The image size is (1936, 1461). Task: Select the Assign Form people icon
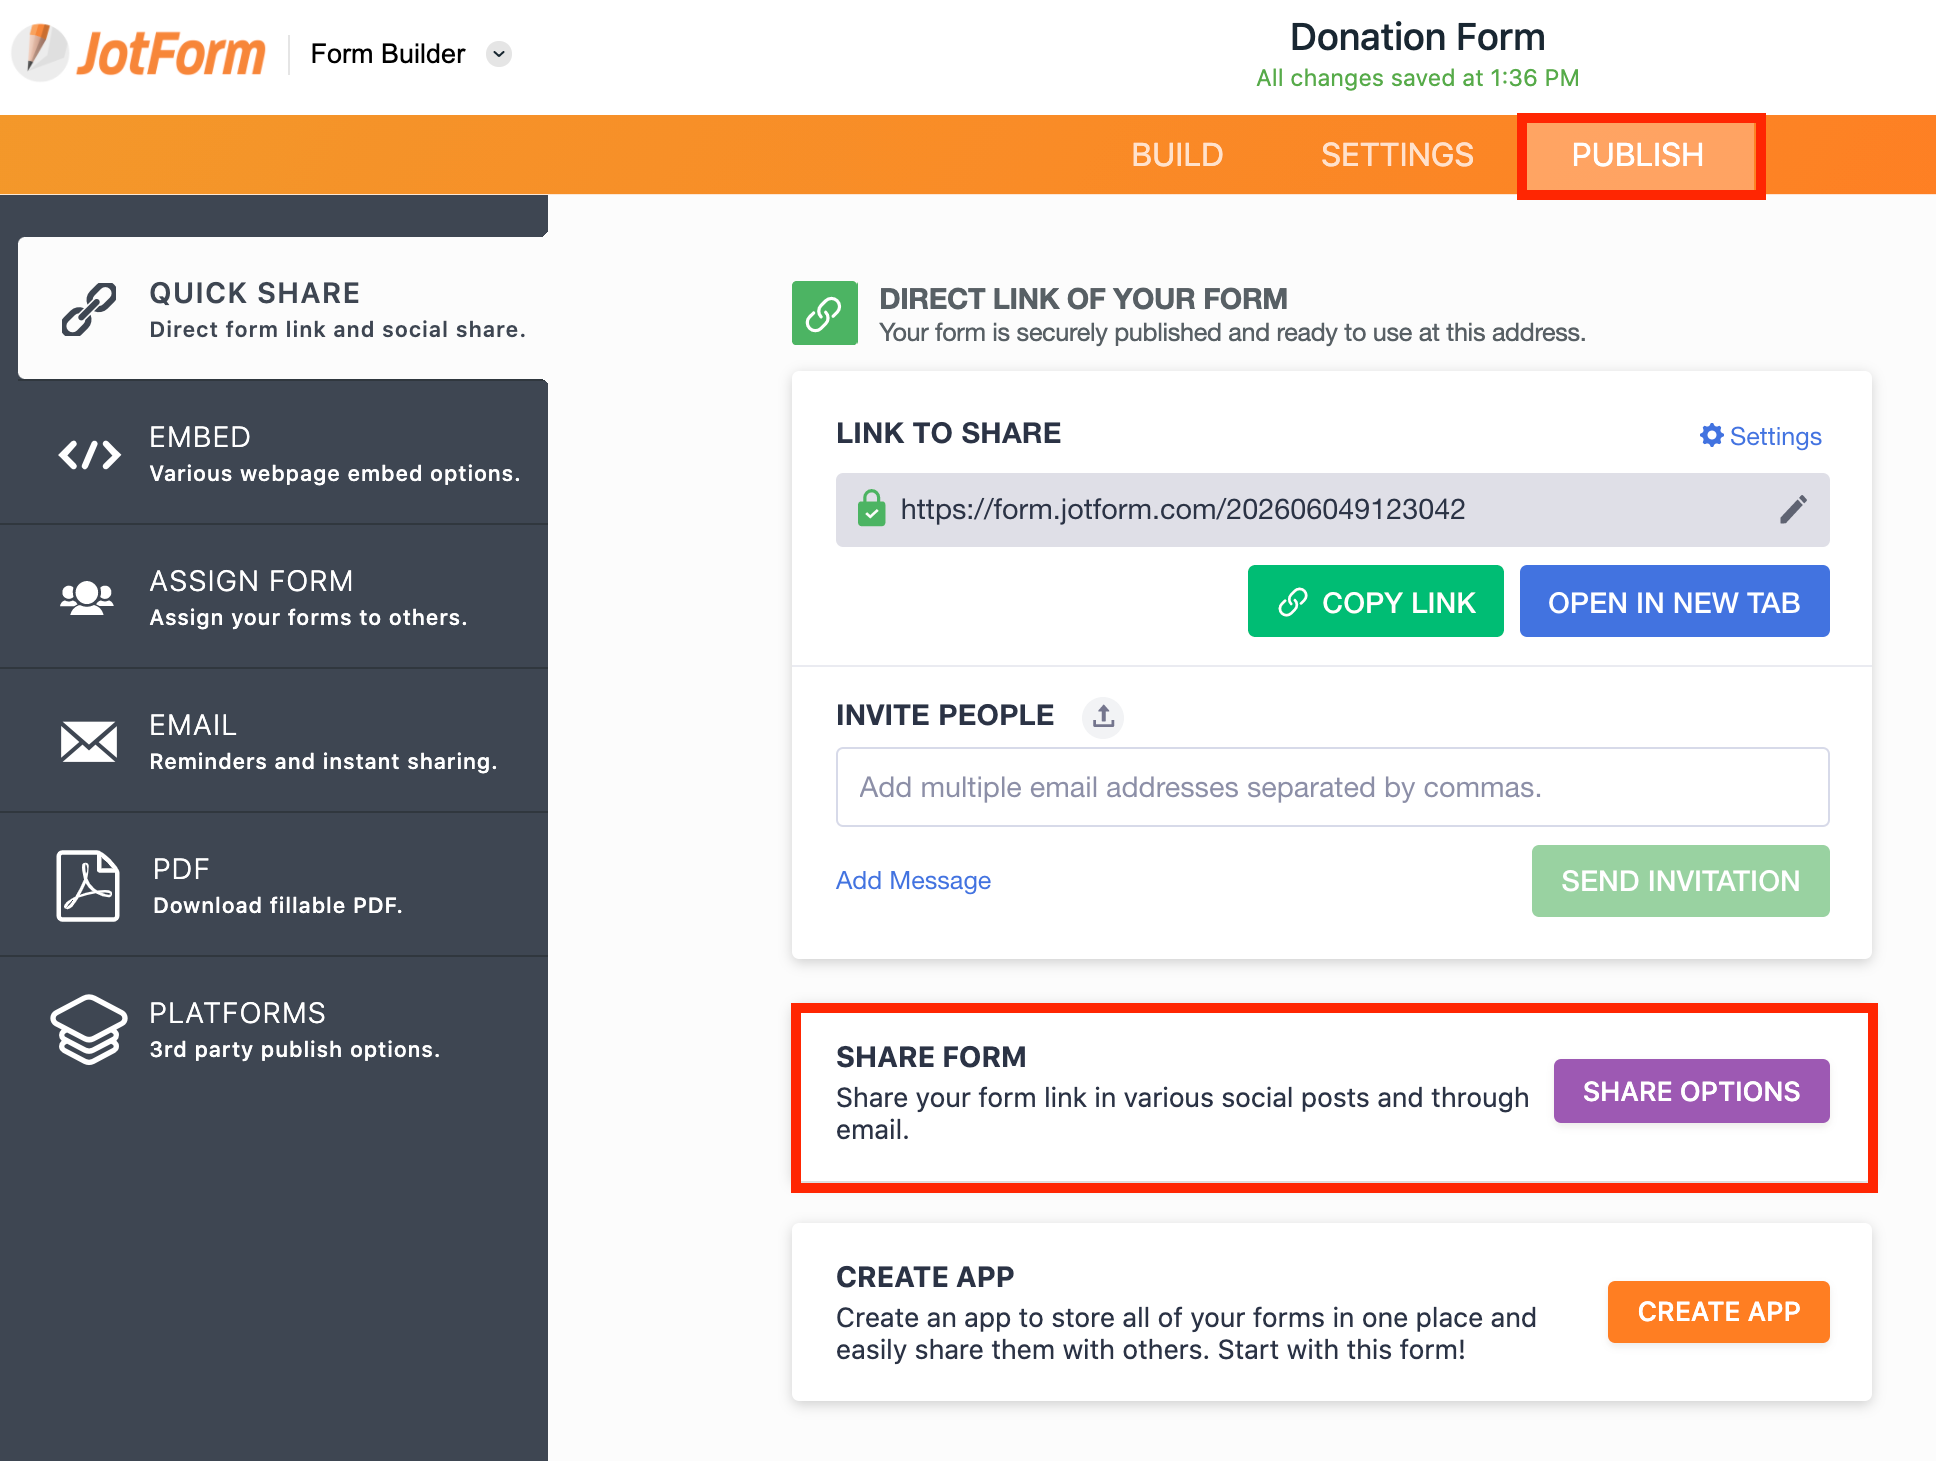(x=87, y=598)
